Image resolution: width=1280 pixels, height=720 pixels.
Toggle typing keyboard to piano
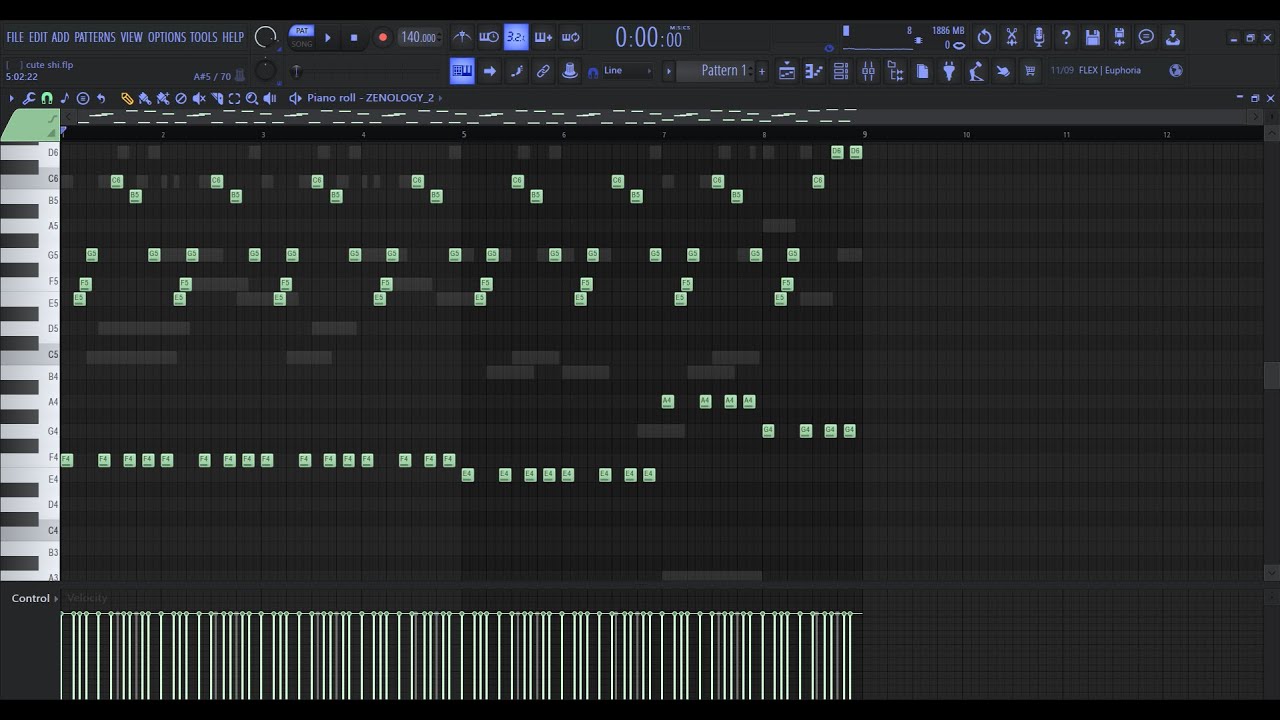(x=462, y=71)
